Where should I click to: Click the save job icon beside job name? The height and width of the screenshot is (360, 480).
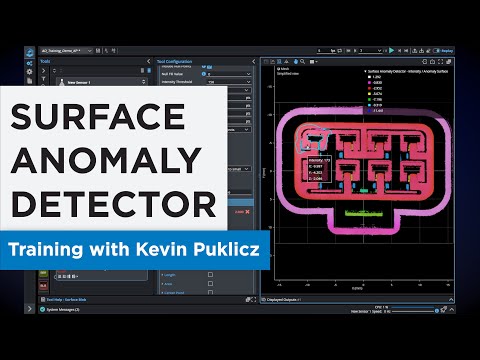point(98,51)
